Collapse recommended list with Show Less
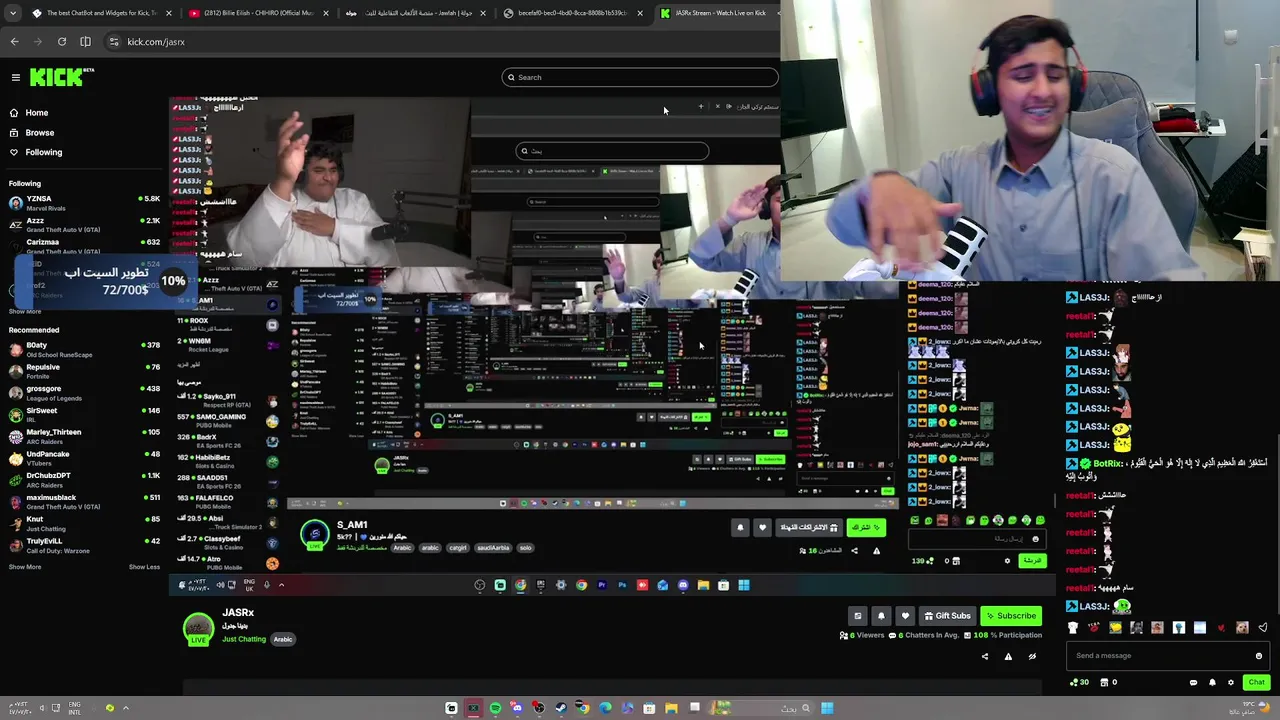Viewport: 1280px width, 720px height. click(144, 567)
